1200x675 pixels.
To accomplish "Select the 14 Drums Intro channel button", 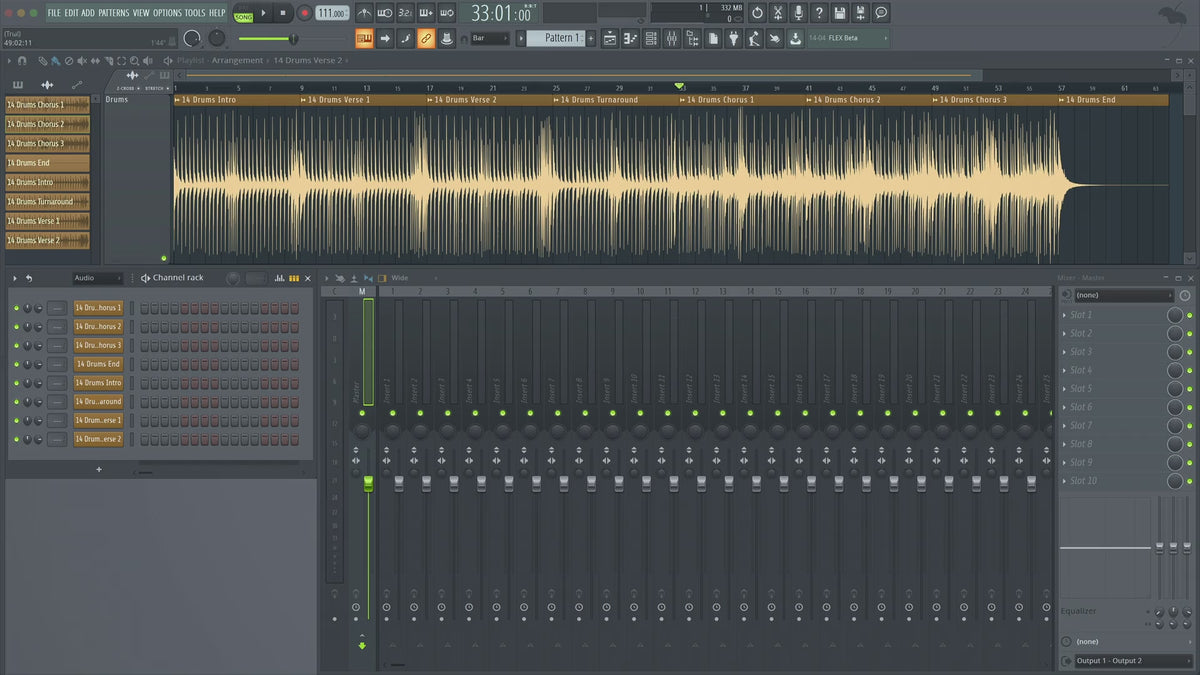I will point(98,383).
